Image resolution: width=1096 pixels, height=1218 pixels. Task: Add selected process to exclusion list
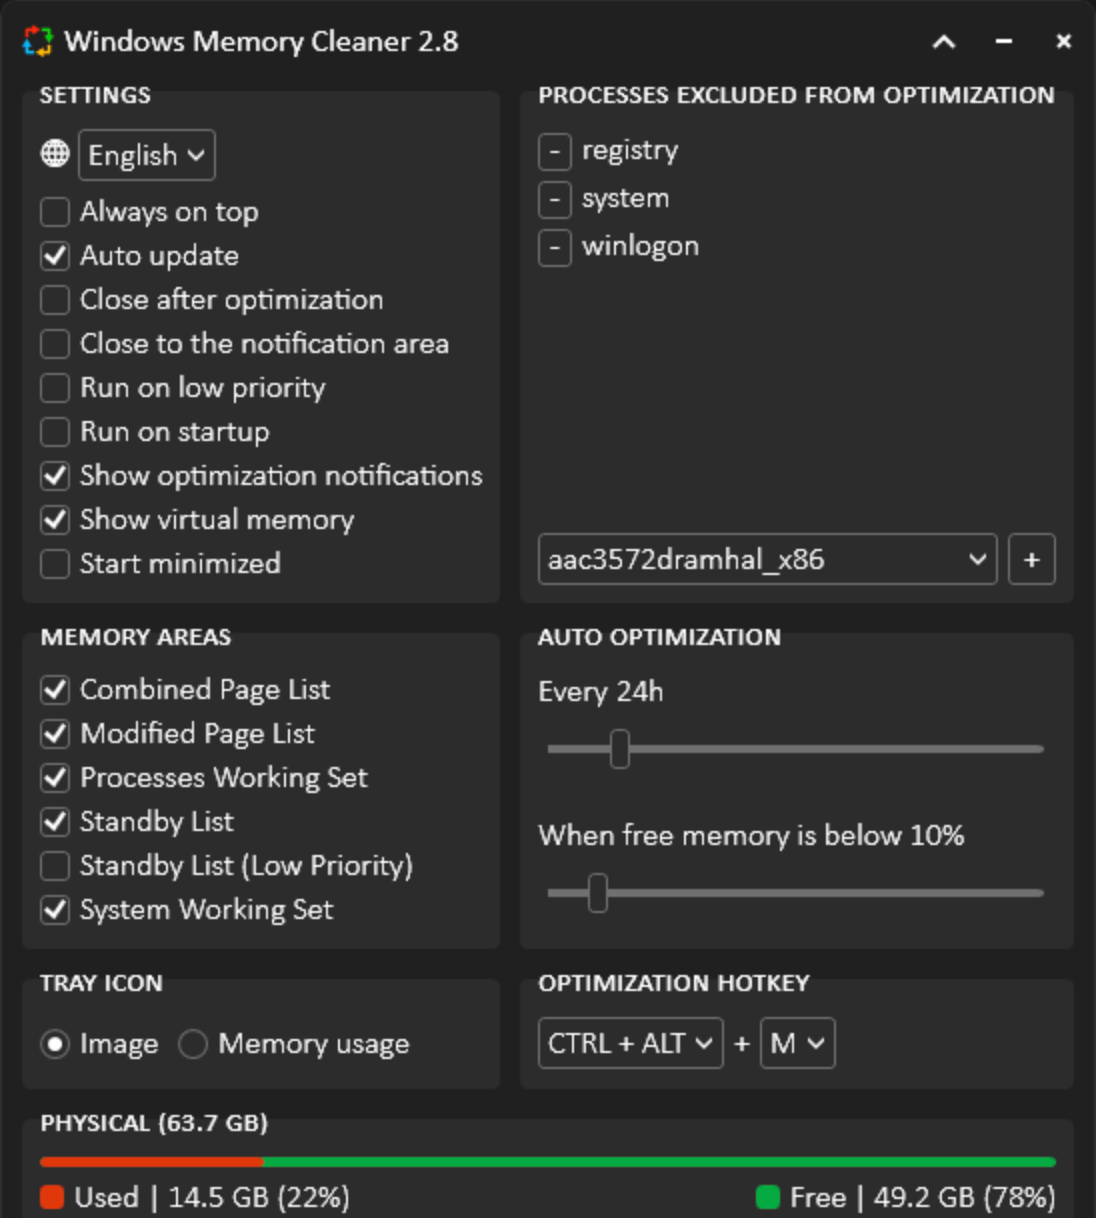(x=1031, y=560)
